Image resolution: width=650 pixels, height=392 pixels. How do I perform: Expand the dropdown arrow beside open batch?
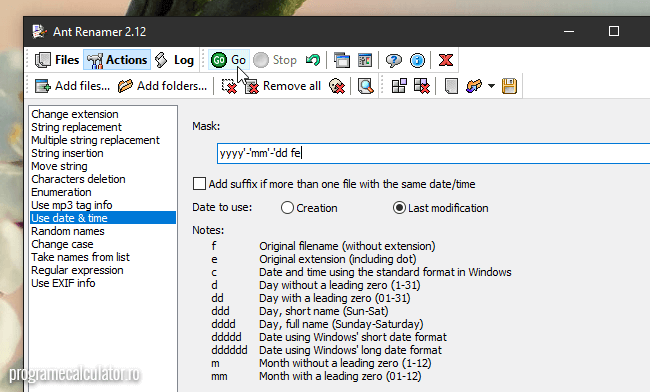click(x=491, y=86)
